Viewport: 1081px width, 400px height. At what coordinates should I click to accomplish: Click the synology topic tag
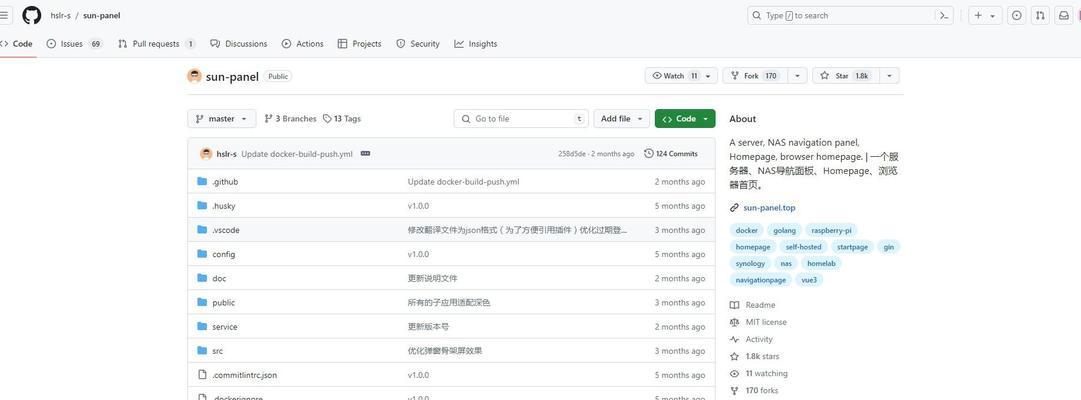pyautogui.click(x=750, y=263)
